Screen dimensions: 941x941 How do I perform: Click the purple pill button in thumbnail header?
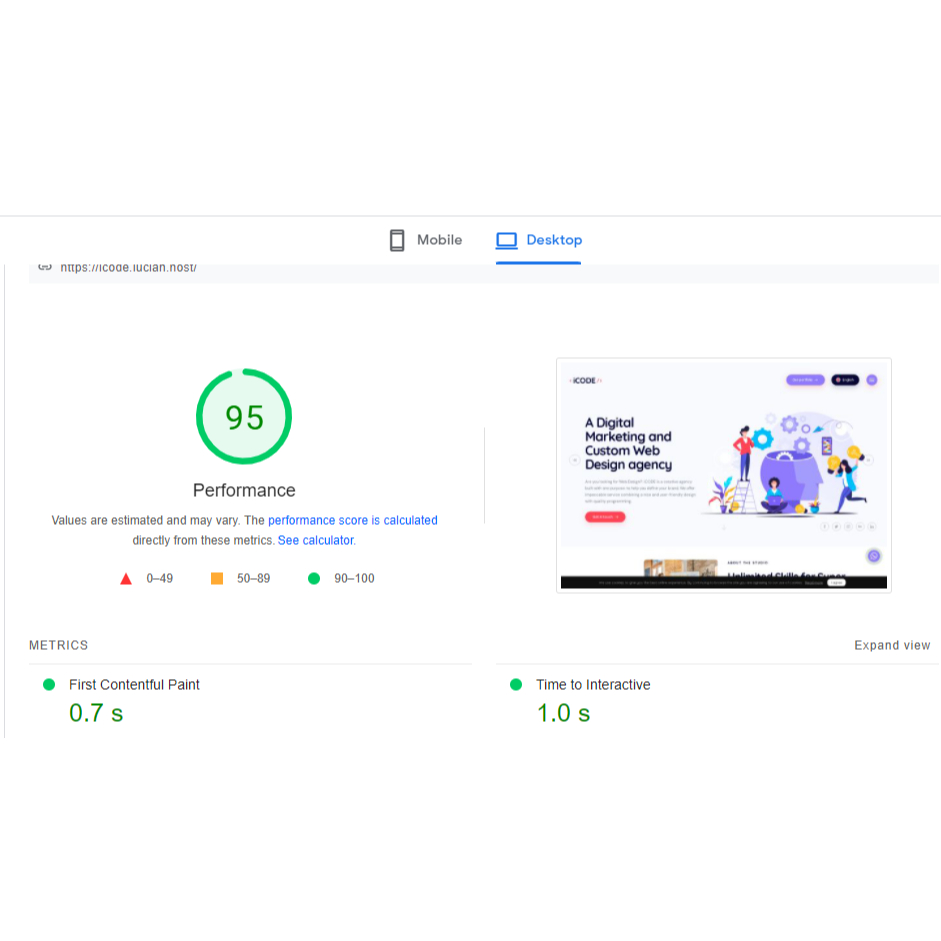[805, 380]
